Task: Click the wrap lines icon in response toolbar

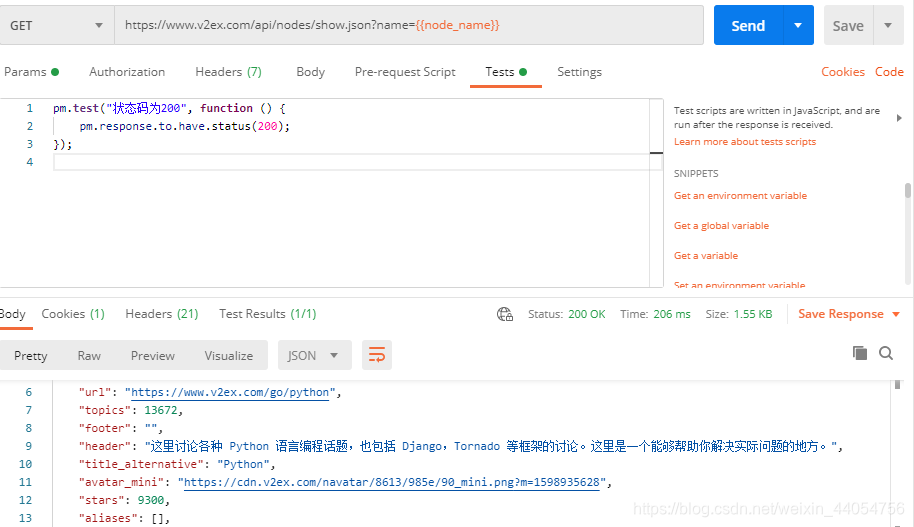Action: click(x=377, y=355)
